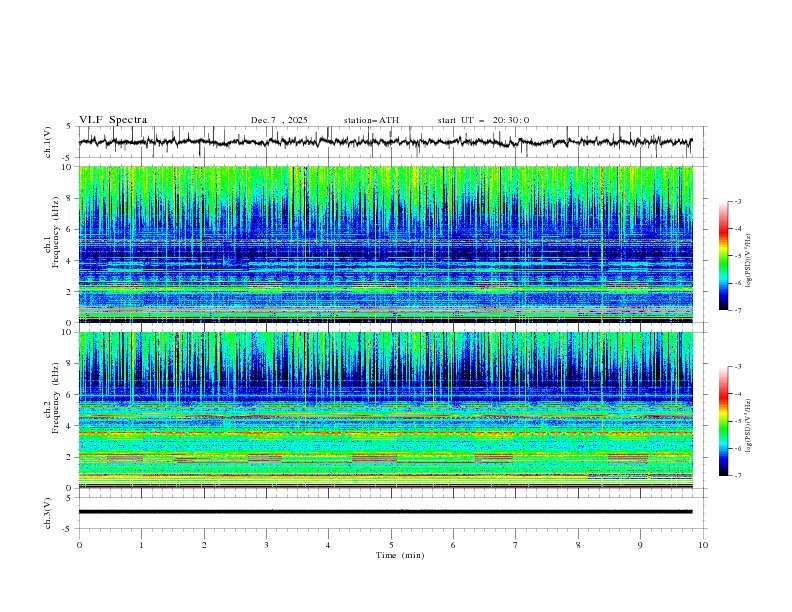792x612 pixels.
Task: Click the "station=ATH" label
Action: (371, 120)
